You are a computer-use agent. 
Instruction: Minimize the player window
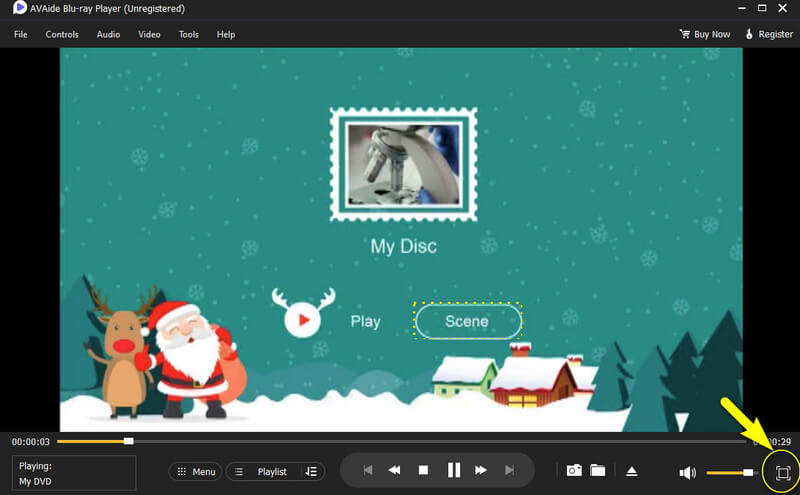pyautogui.click(x=742, y=8)
